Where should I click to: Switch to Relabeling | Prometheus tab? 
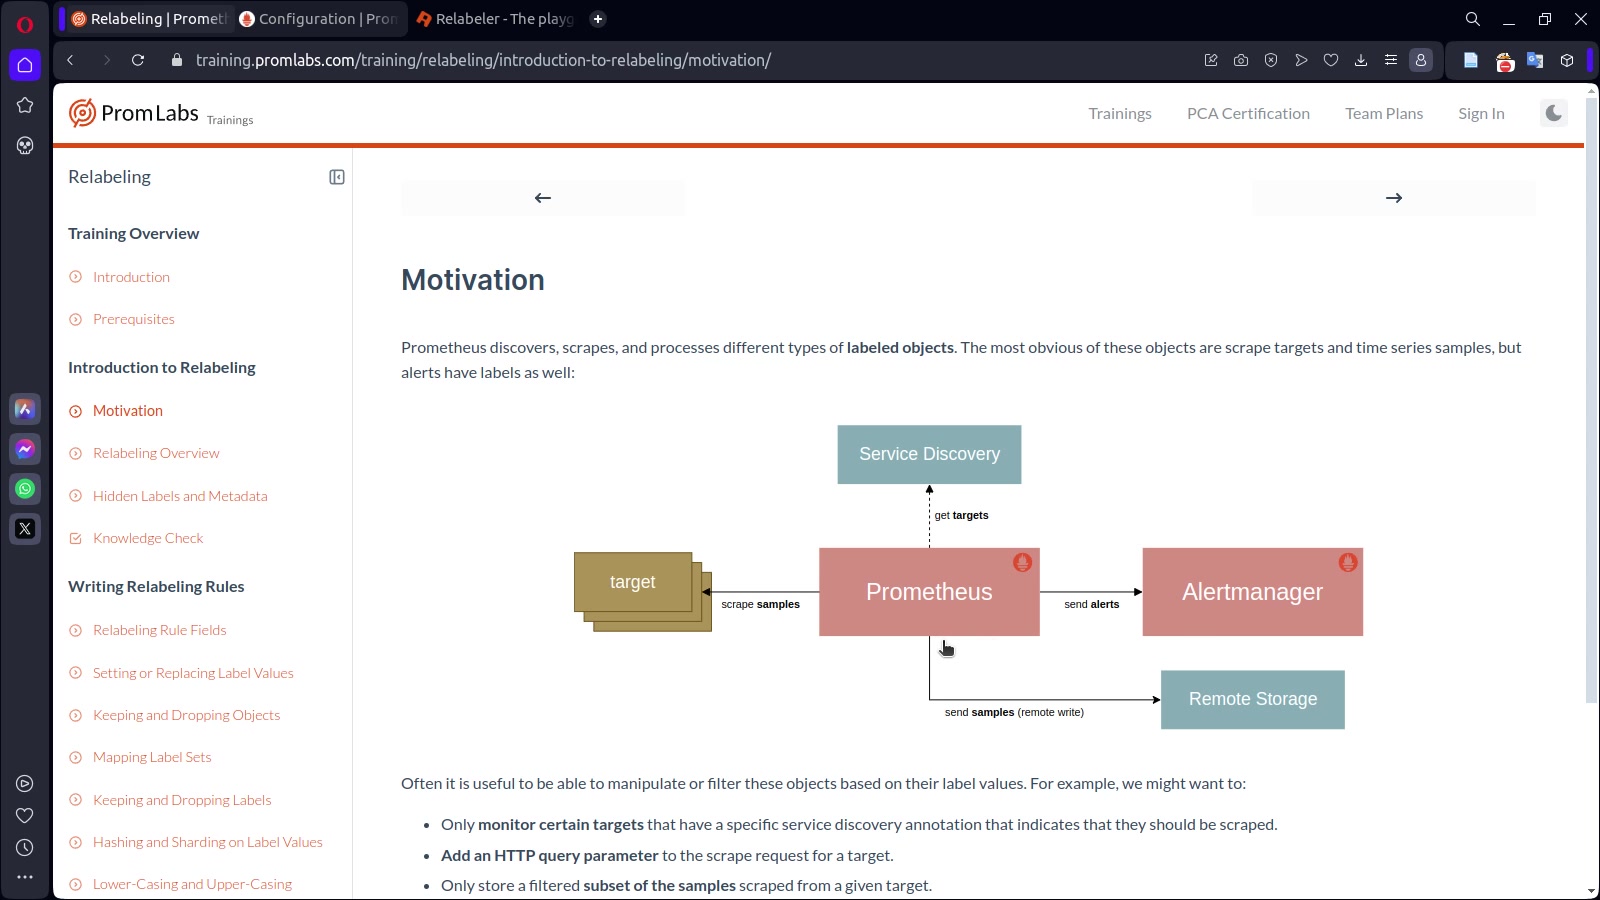click(x=148, y=19)
